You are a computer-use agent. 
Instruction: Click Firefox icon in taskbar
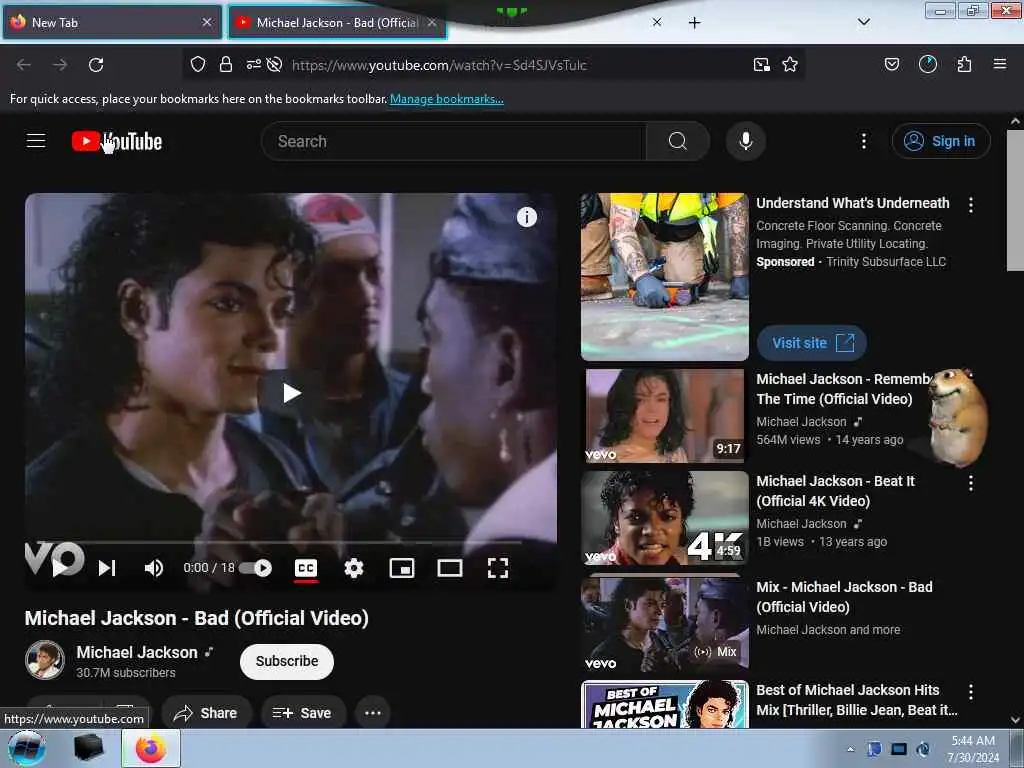[x=151, y=749]
